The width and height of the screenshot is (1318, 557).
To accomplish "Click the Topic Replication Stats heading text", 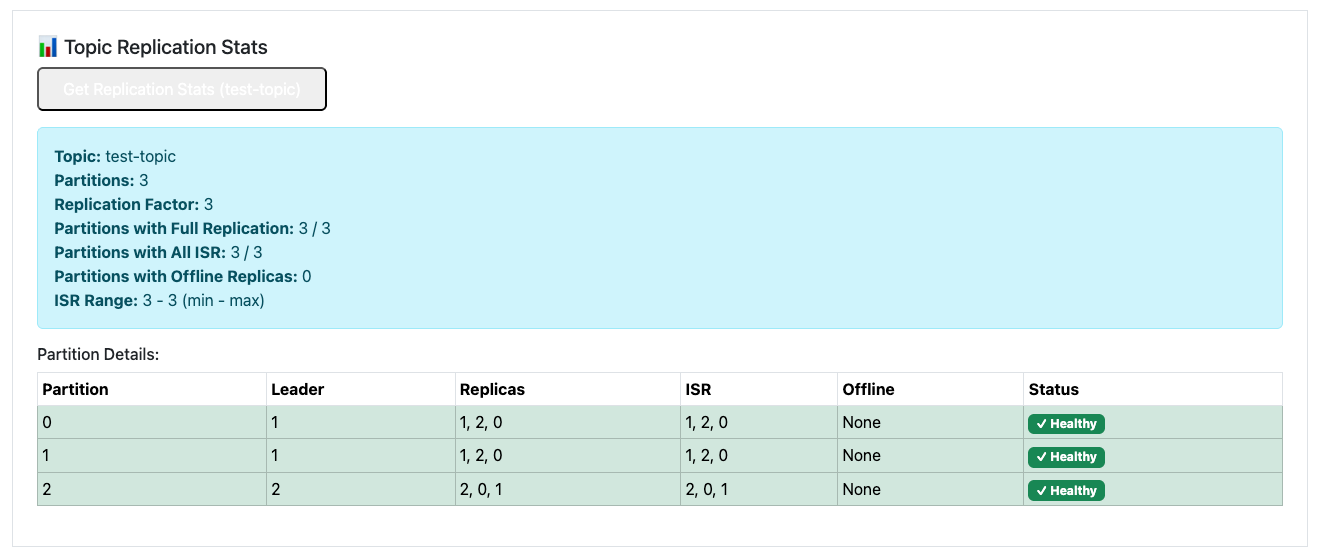I will (x=166, y=47).
